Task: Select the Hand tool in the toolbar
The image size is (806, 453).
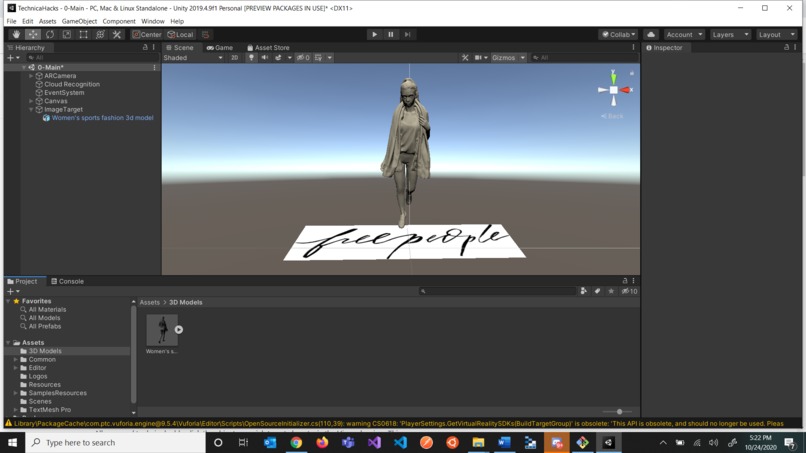Action: (16, 34)
